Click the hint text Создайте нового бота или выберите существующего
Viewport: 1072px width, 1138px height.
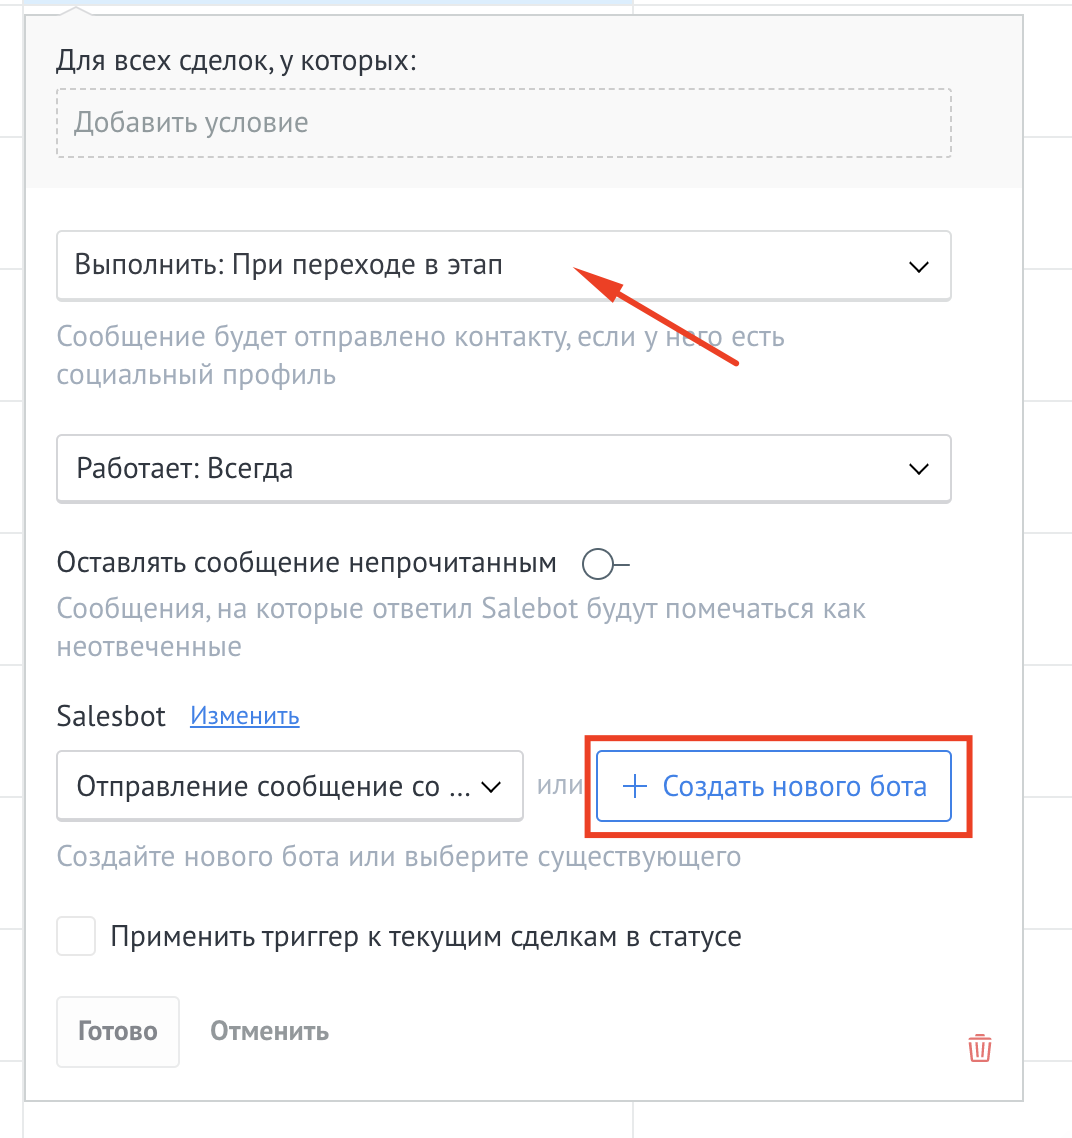(x=398, y=857)
